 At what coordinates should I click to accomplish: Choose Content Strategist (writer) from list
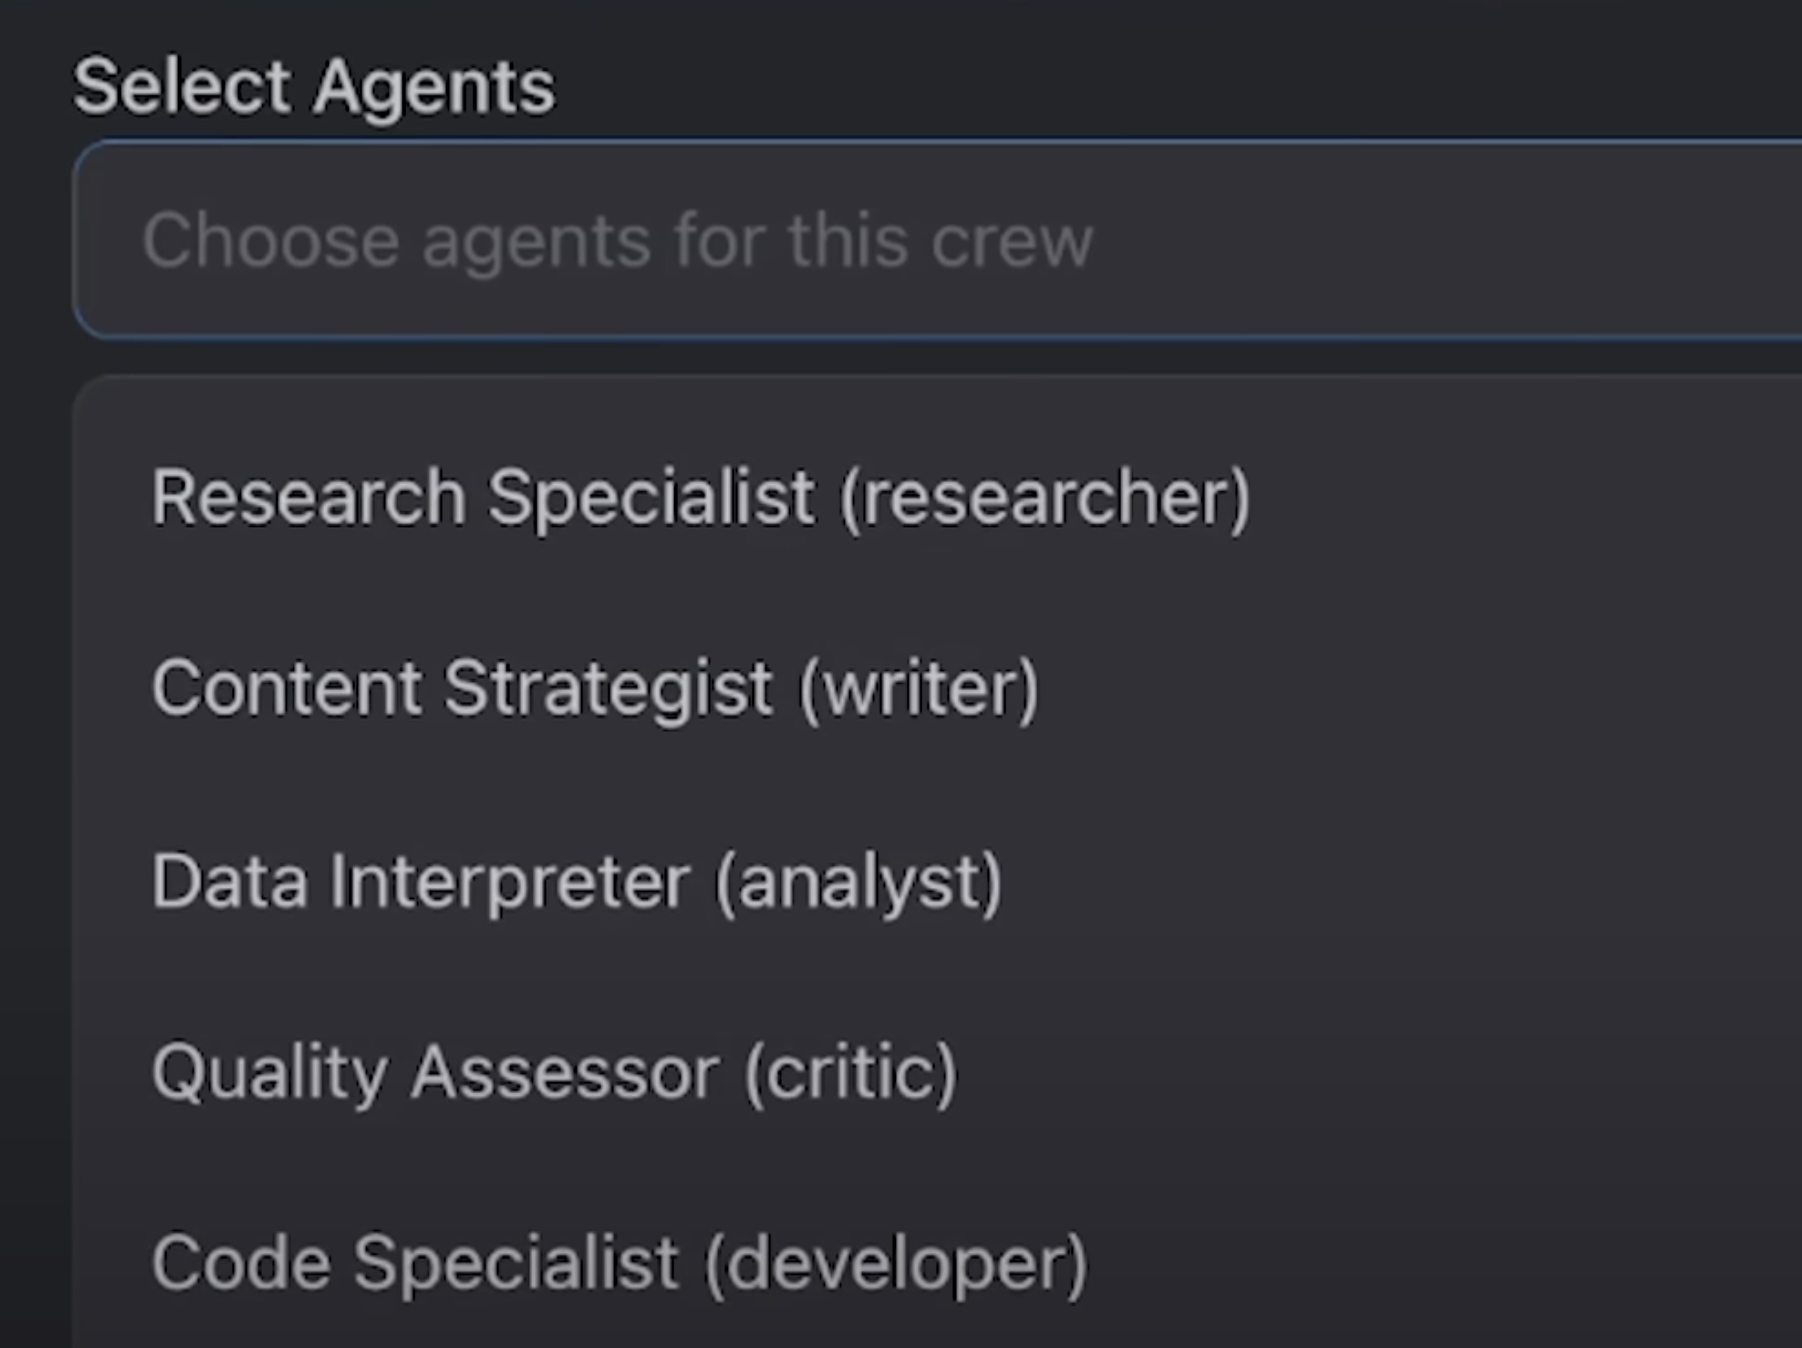point(595,688)
